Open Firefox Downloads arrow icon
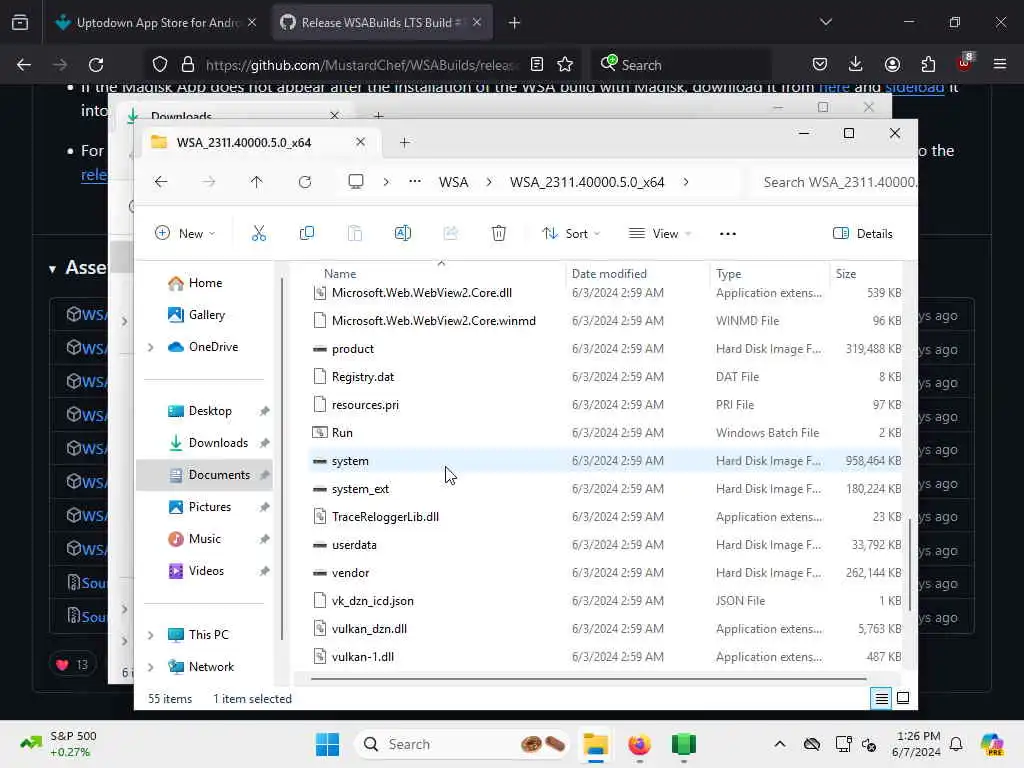The image size is (1024, 768). click(856, 64)
